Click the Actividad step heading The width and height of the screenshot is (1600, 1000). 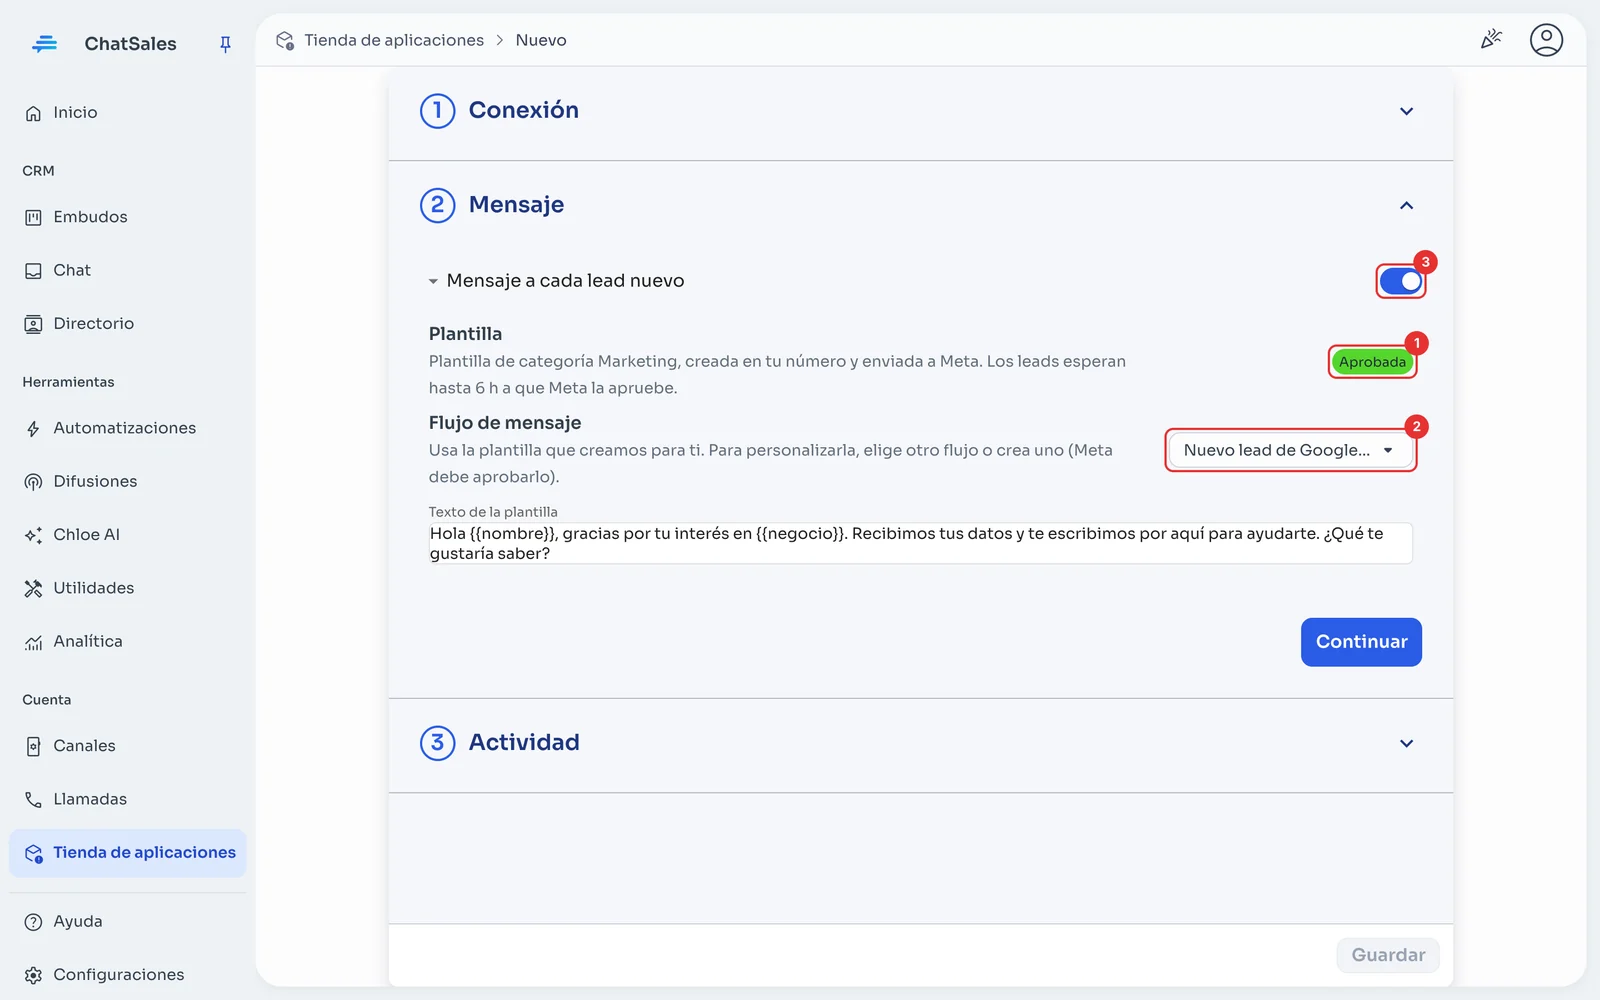pyautogui.click(x=524, y=742)
